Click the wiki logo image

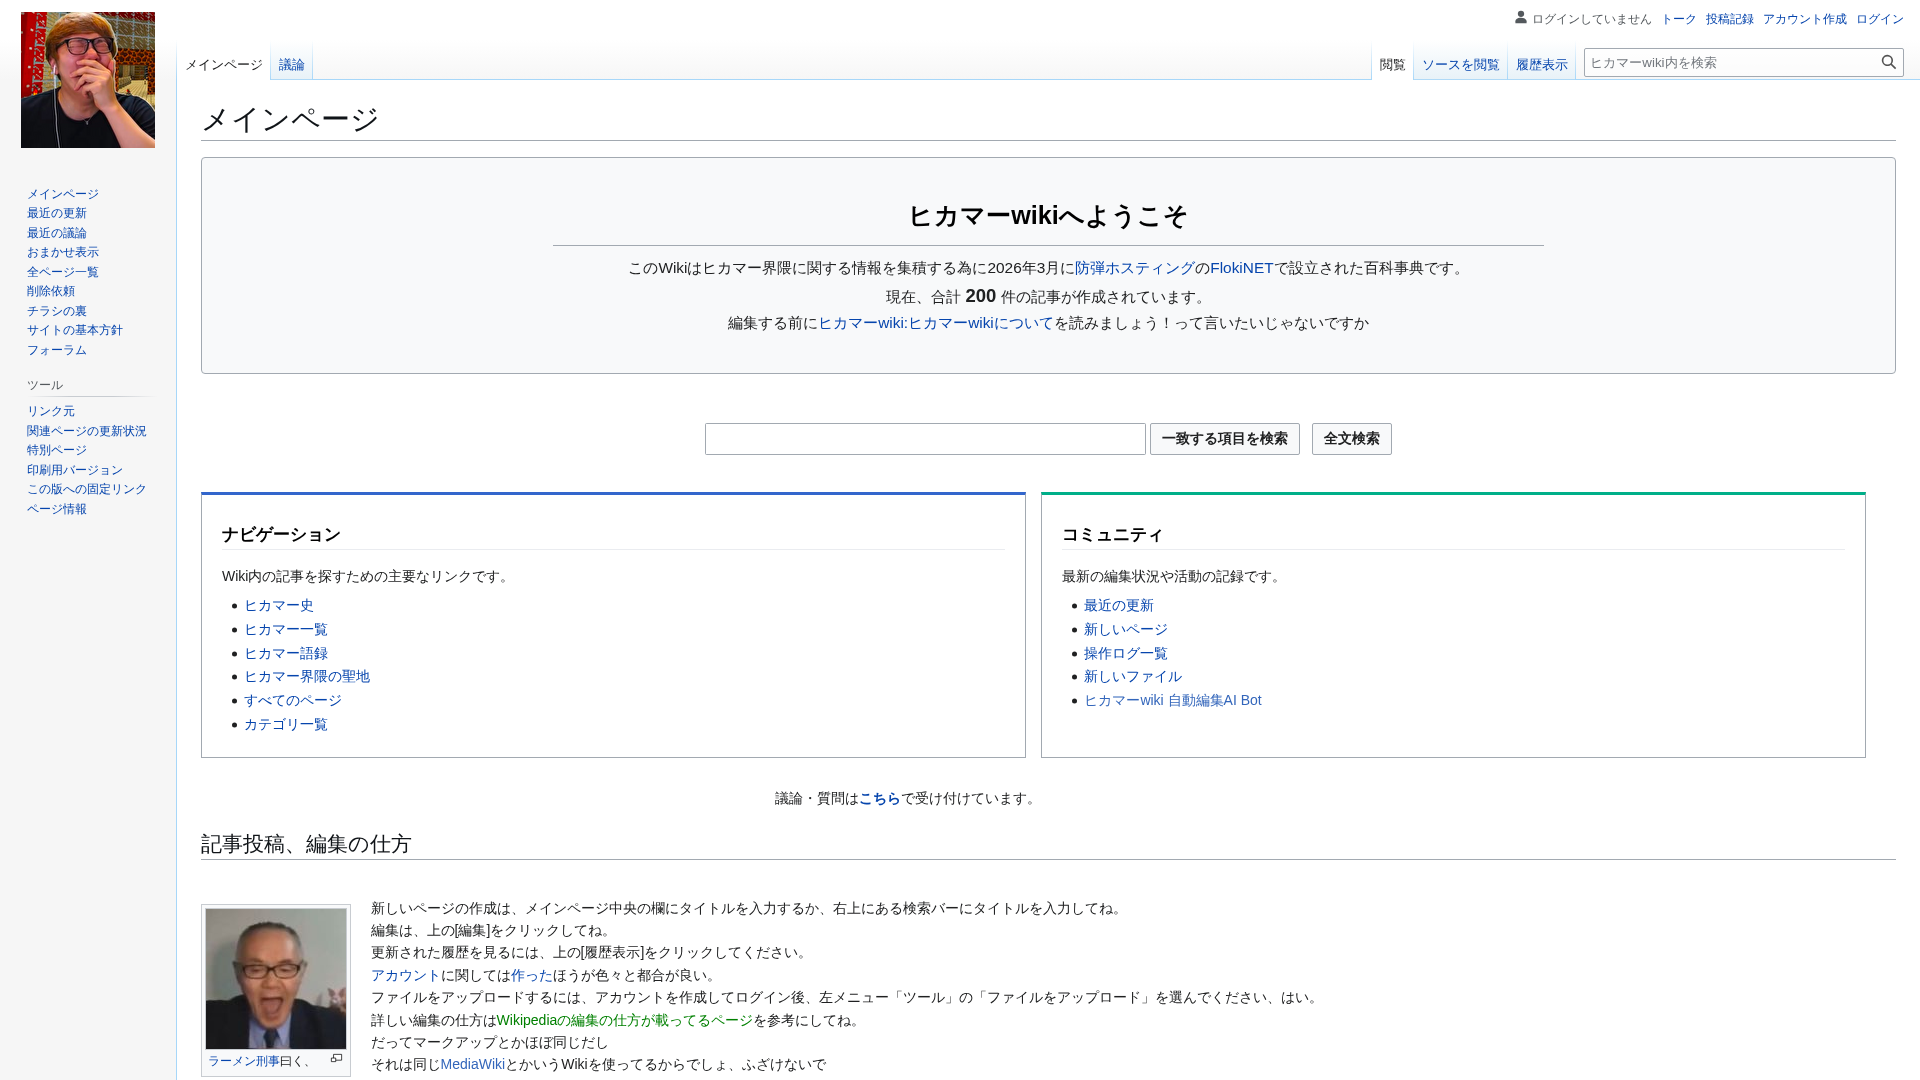88,80
